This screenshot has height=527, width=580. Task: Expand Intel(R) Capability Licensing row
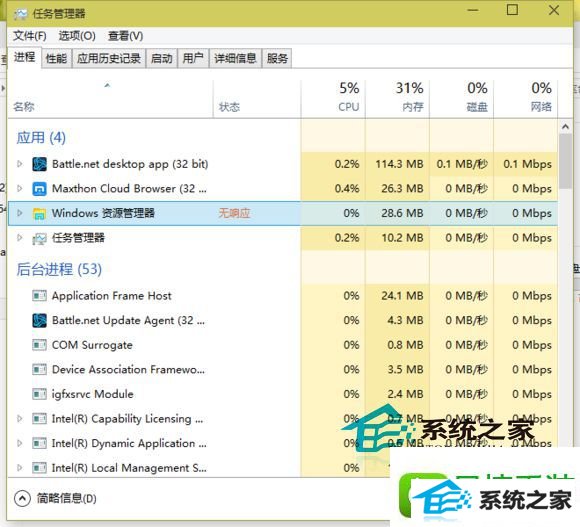click(x=20, y=419)
